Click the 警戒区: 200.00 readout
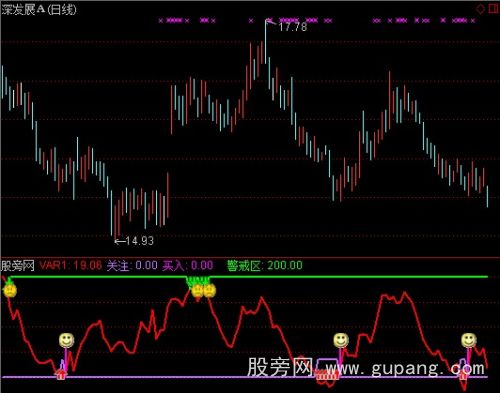The image size is (500, 393). pos(265,265)
